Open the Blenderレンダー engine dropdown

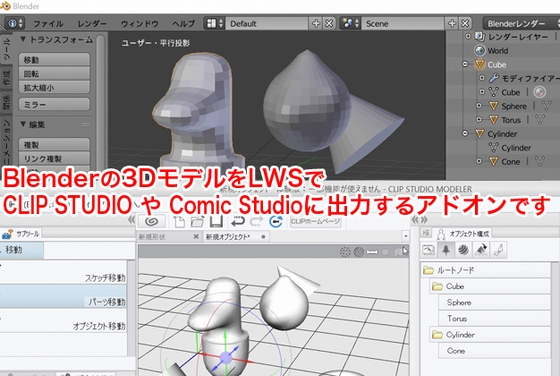(521, 24)
